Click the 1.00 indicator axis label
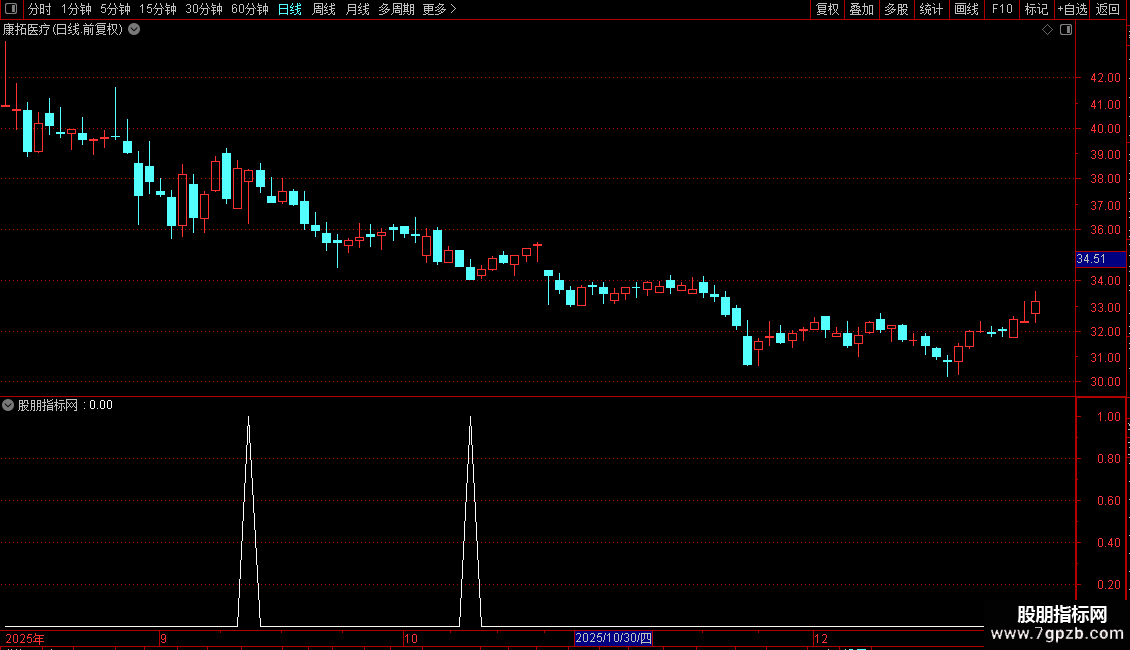 1108,417
